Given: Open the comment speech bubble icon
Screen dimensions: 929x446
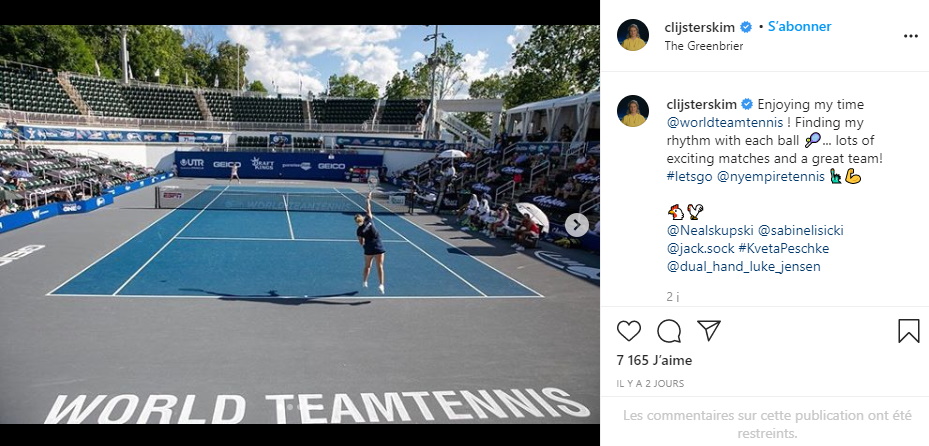Looking at the screenshot, I should [x=669, y=331].
